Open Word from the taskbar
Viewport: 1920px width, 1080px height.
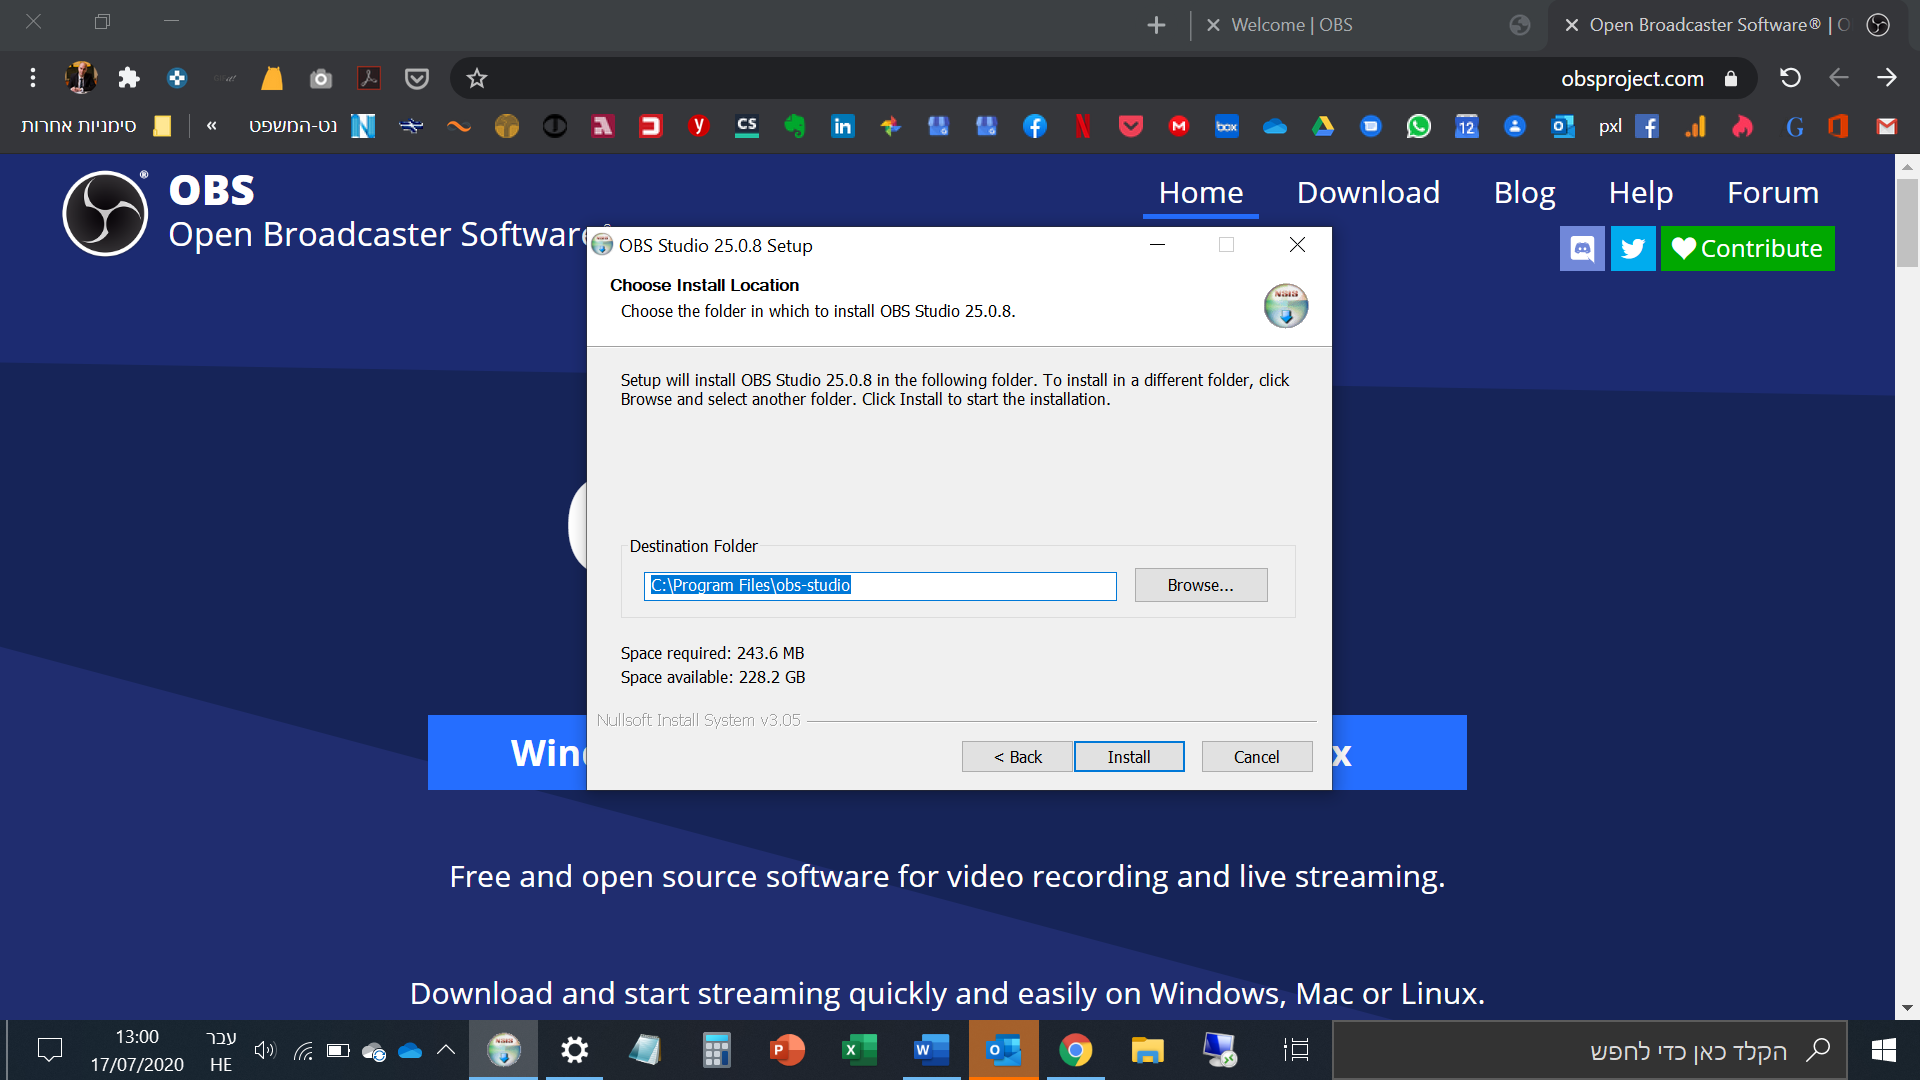click(931, 1050)
